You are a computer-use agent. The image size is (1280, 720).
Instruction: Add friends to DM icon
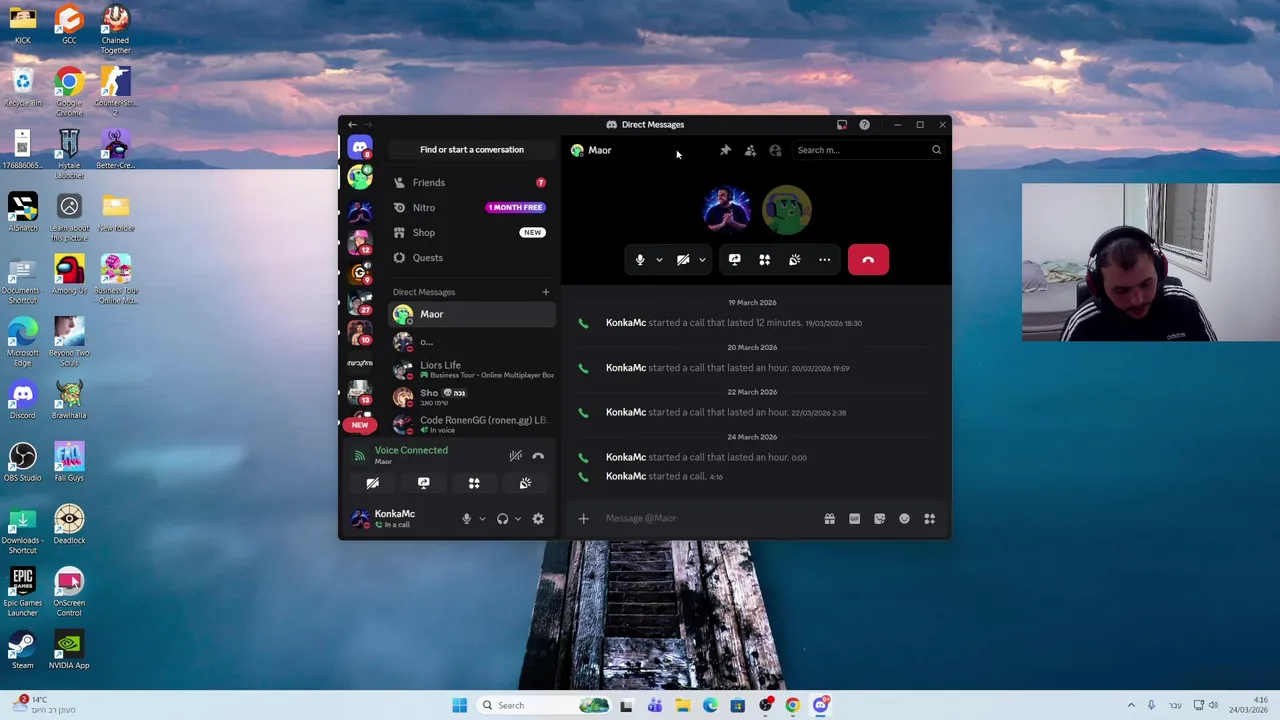click(750, 150)
